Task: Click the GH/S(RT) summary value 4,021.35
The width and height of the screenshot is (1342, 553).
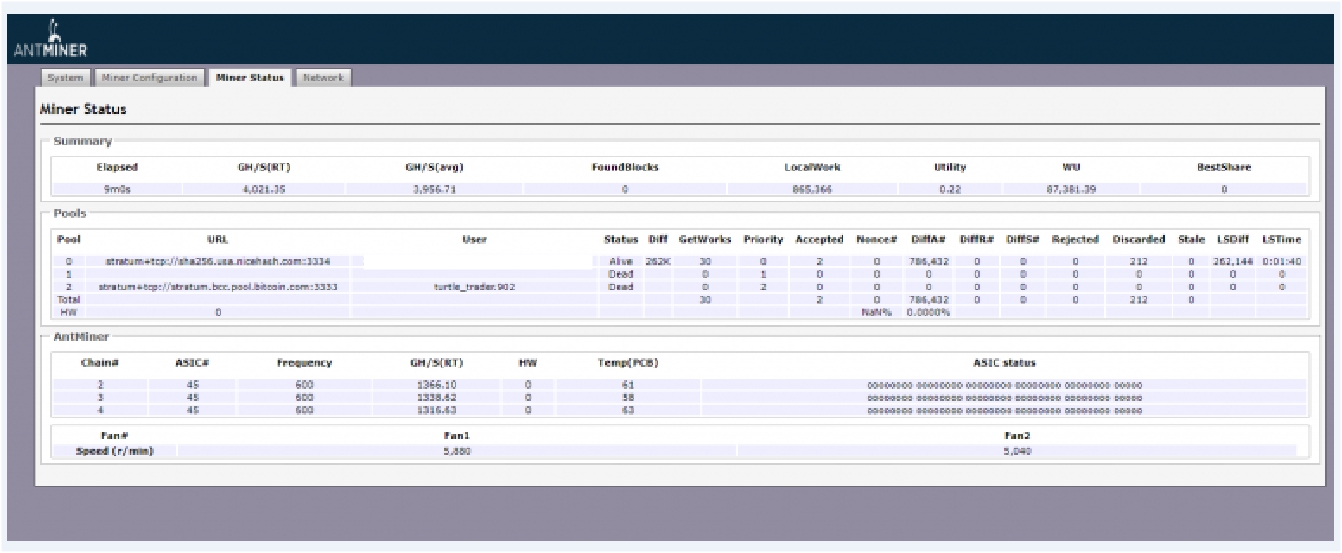Action: 264,189
